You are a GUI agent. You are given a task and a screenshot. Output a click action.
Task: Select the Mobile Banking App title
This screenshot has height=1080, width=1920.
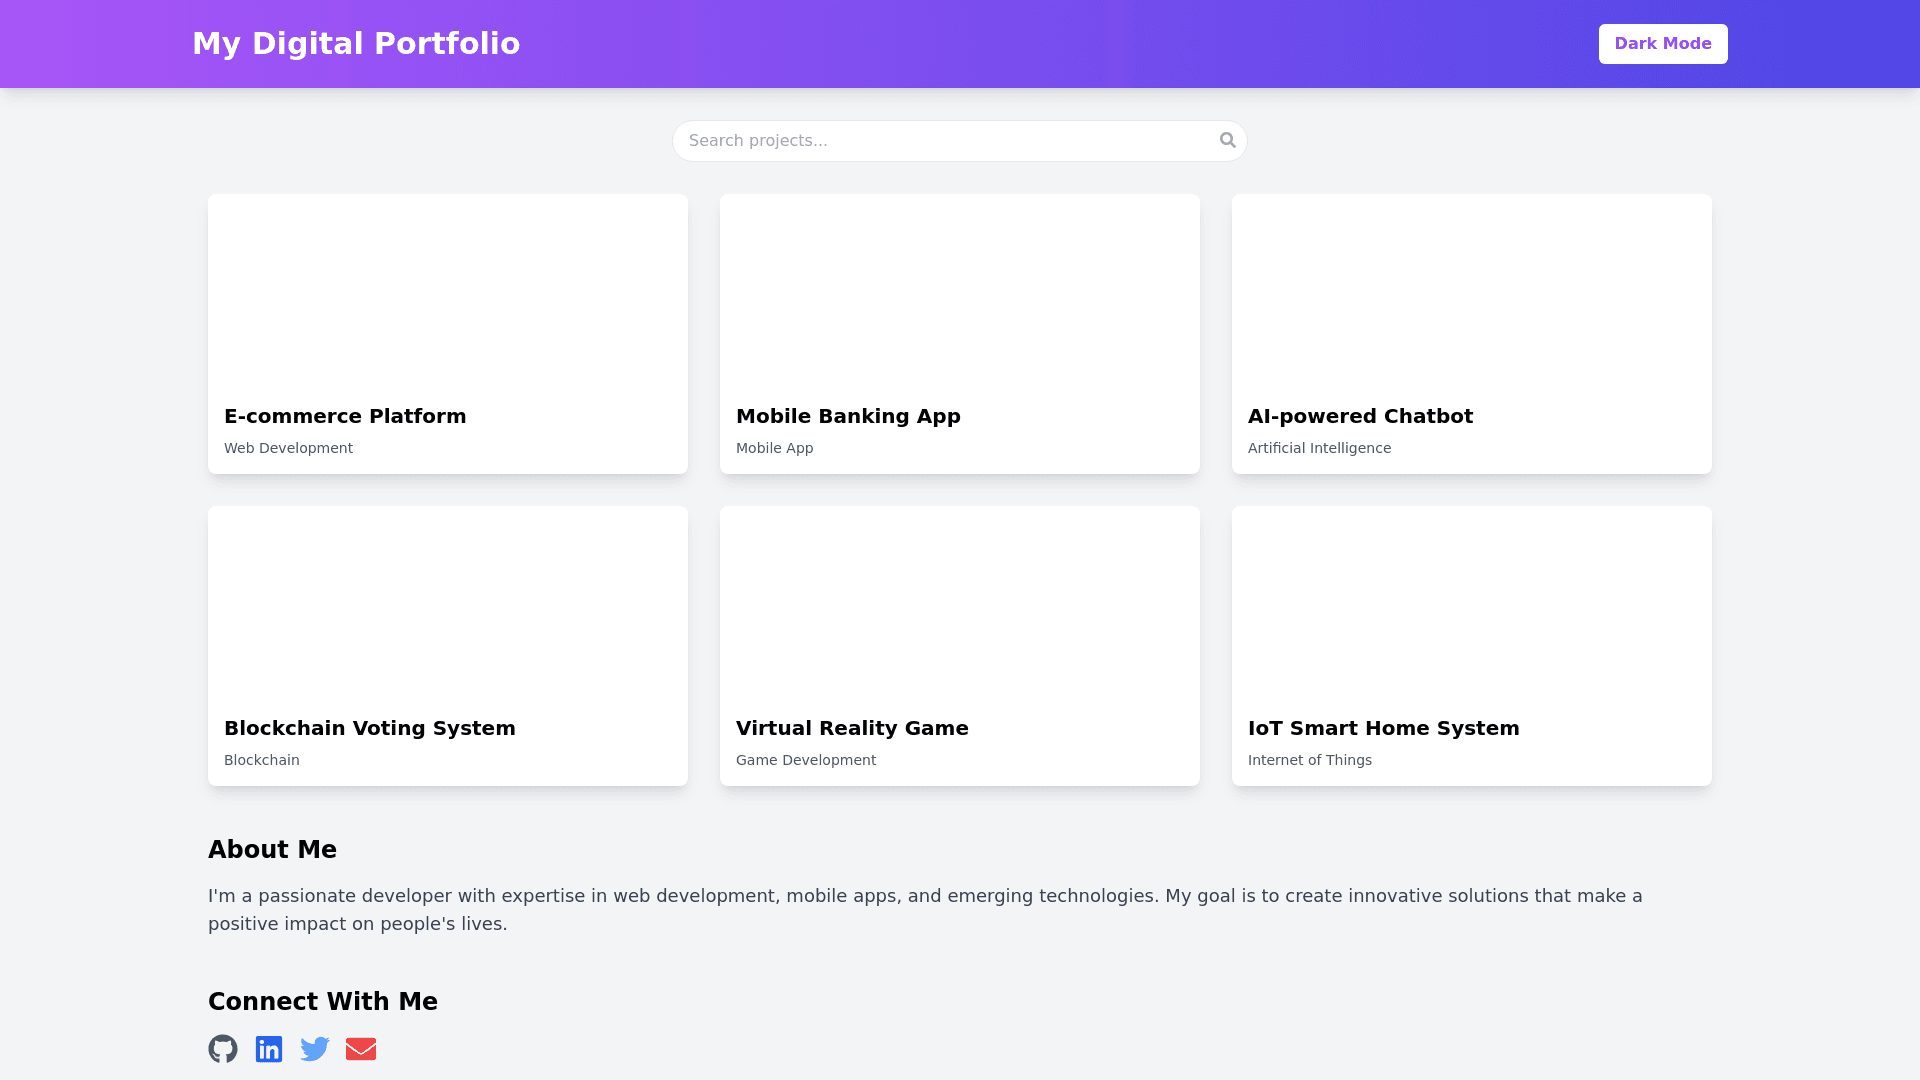point(848,416)
